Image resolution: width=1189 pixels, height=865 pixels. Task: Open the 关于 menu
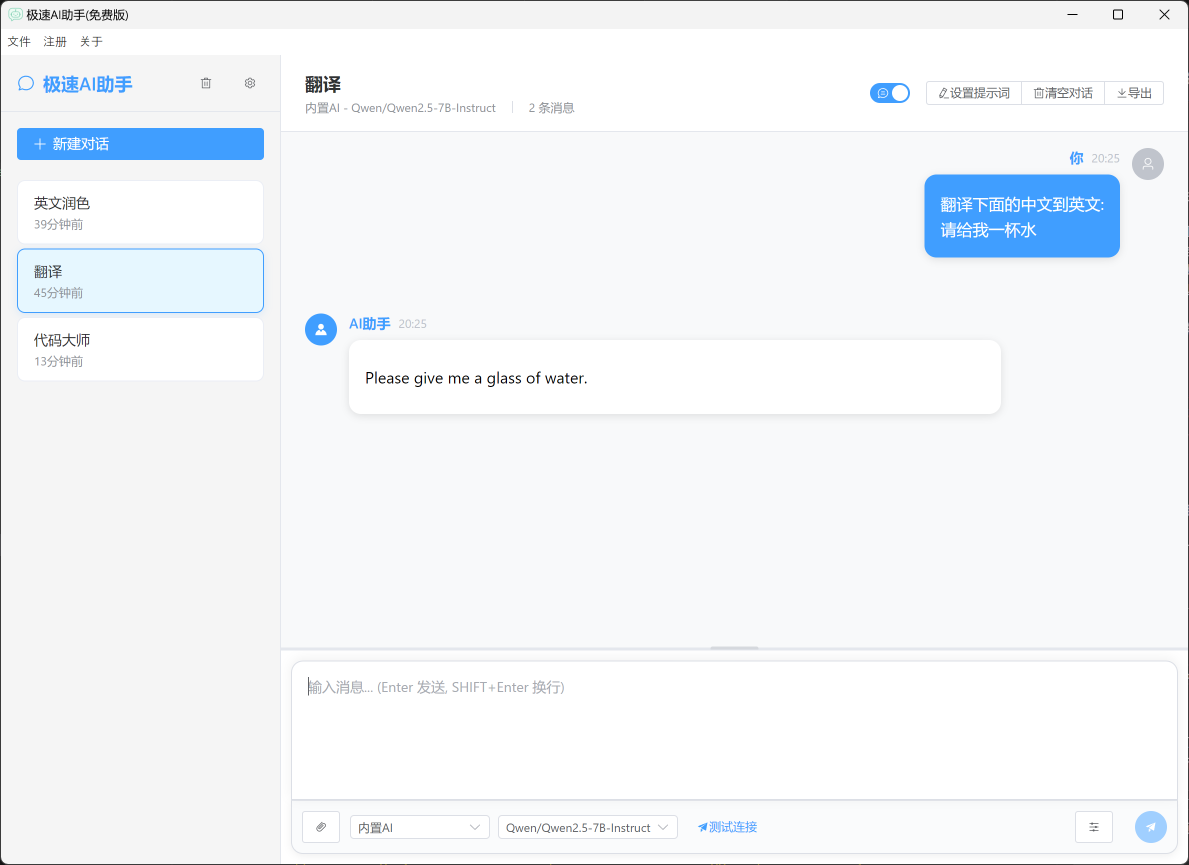pos(91,42)
